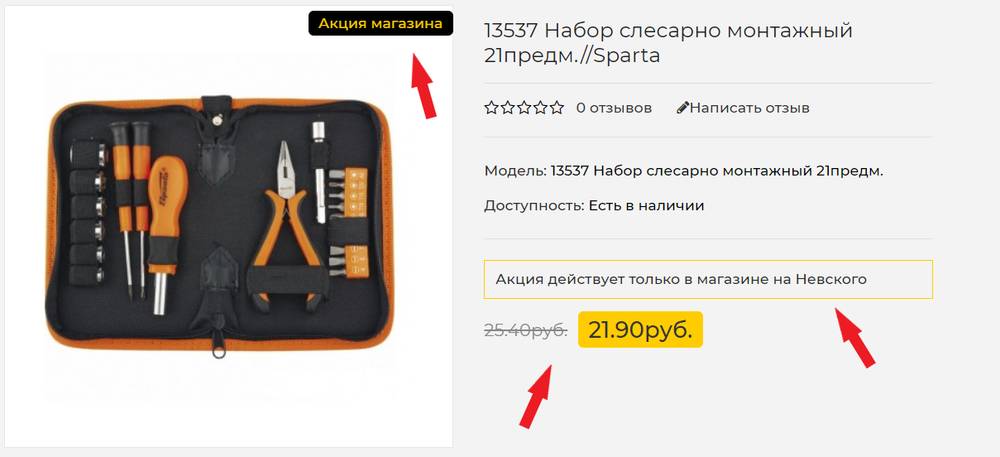
Task: Click the third rating star
Action: pyautogui.click(x=524, y=108)
